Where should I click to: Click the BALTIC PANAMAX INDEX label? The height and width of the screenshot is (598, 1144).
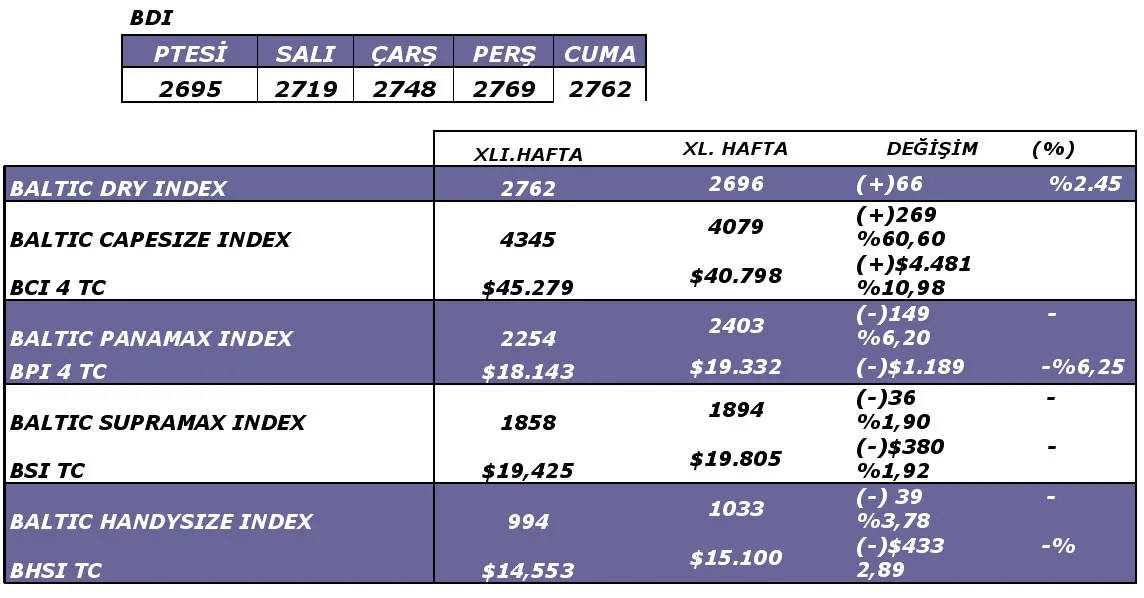151,338
